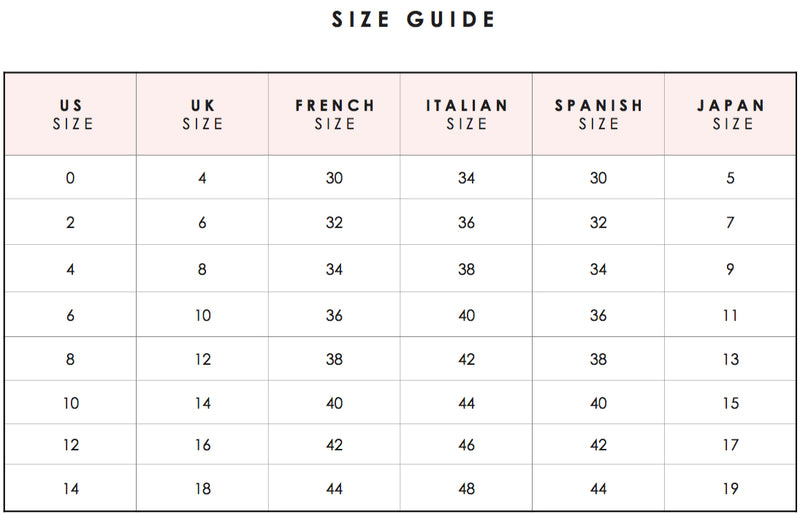This screenshot has height=514, width=800.
Task: Select the SPANISH SIZE column header
Action: point(598,114)
